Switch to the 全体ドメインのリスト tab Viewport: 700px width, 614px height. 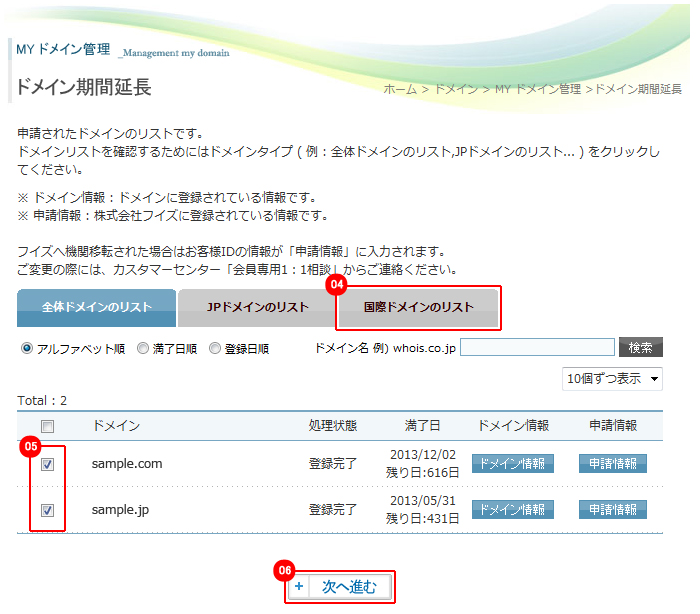point(97,308)
